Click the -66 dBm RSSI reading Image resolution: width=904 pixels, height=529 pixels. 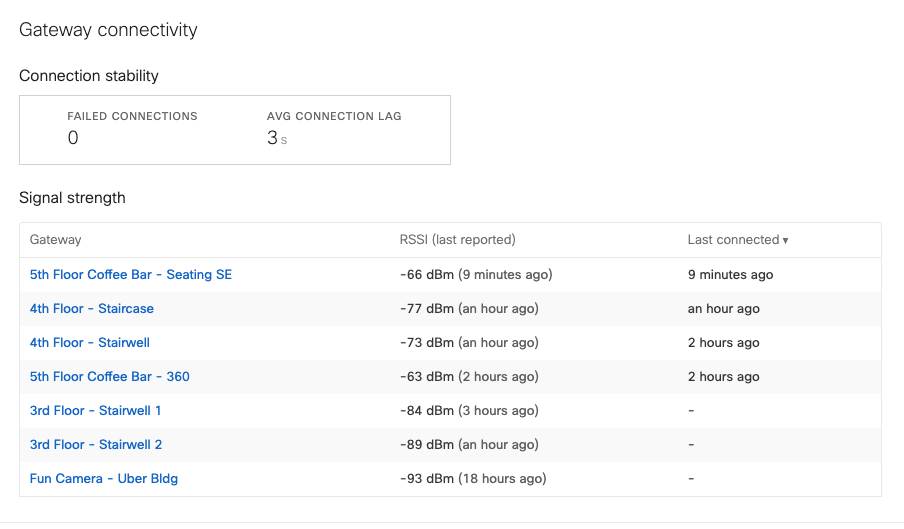point(427,274)
